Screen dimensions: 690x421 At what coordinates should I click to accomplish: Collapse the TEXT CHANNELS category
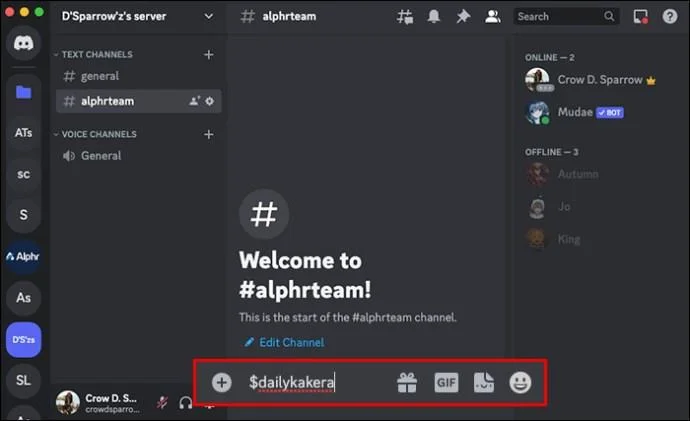tap(96, 55)
